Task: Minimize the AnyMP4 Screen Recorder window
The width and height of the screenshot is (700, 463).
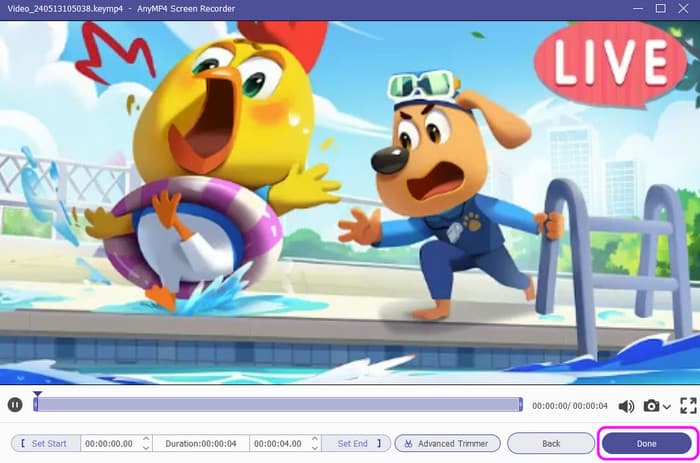Action: point(638,8)
